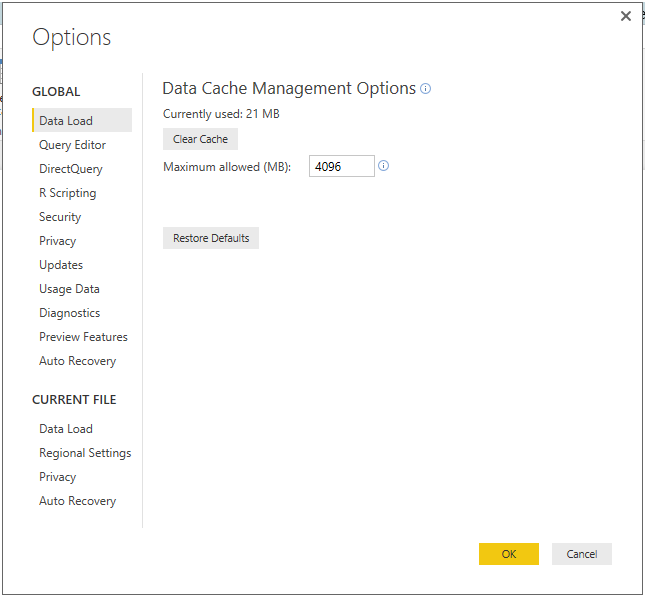This screenshot has height=596, width=645.
Task: Open Regional Settings
Action: tap(85, 453)
